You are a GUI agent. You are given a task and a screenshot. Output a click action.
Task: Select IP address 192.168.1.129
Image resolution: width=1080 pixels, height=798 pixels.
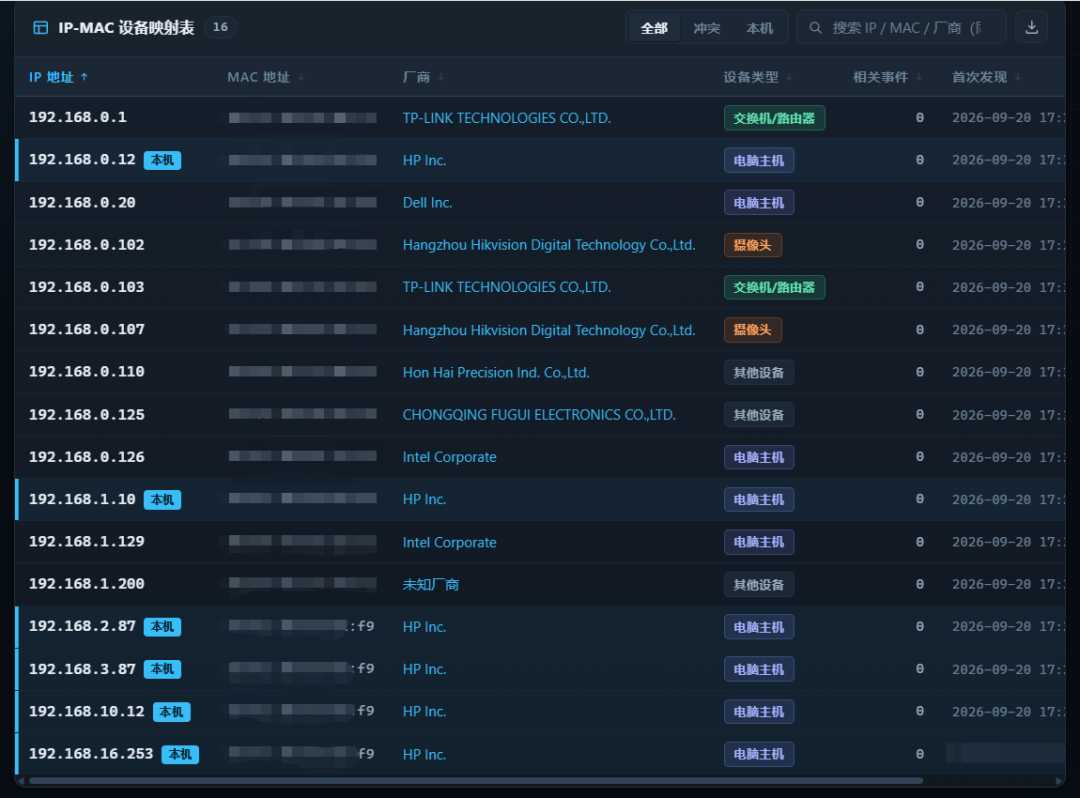[x=87, y=542]
